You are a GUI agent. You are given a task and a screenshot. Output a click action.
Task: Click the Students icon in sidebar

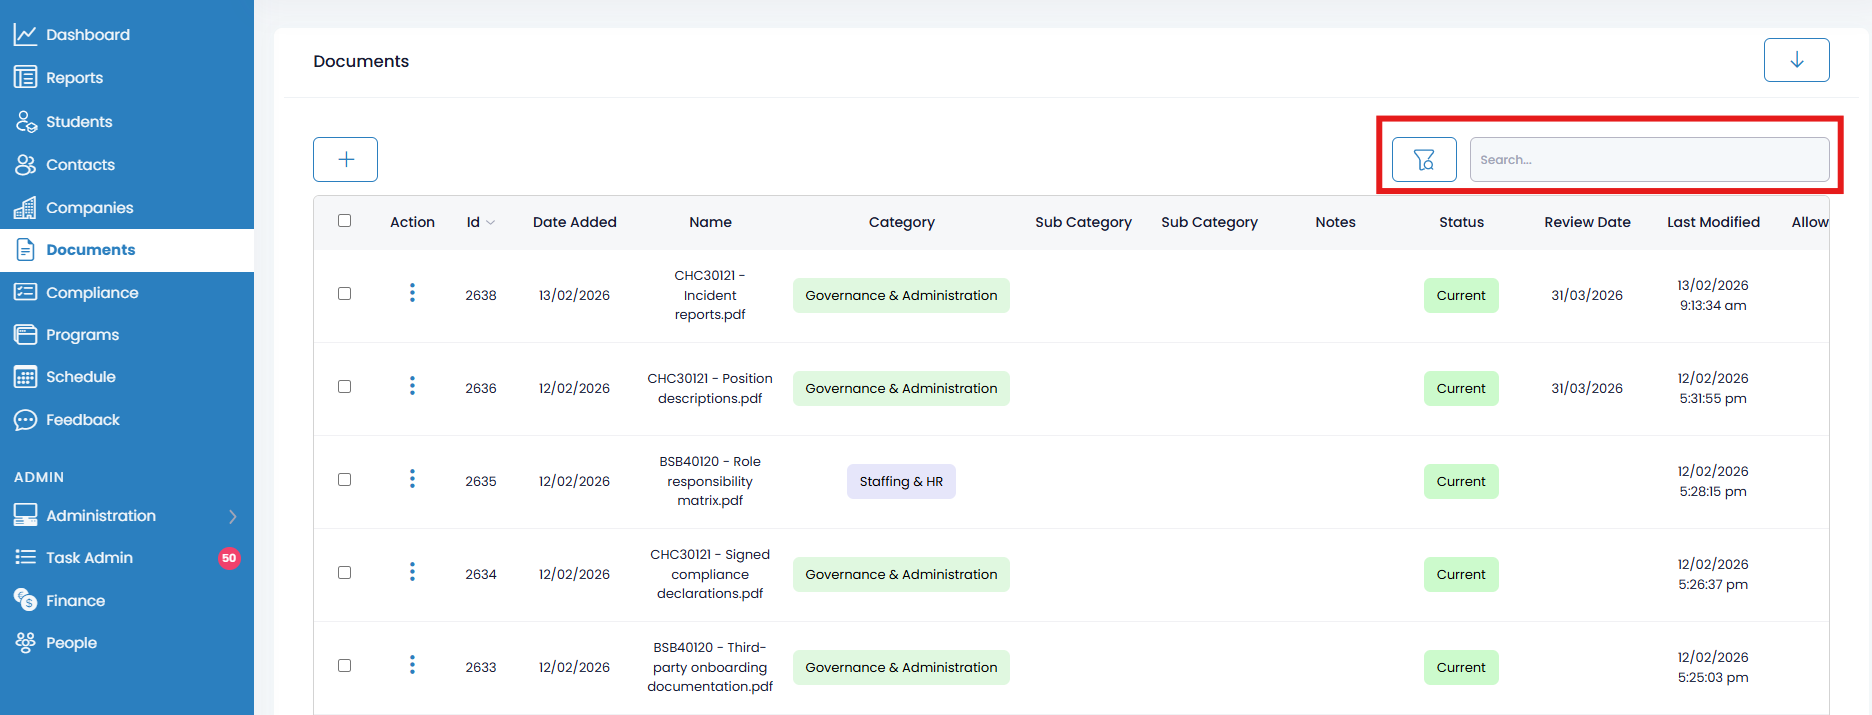pyautogui.click(x=25, y=122)
